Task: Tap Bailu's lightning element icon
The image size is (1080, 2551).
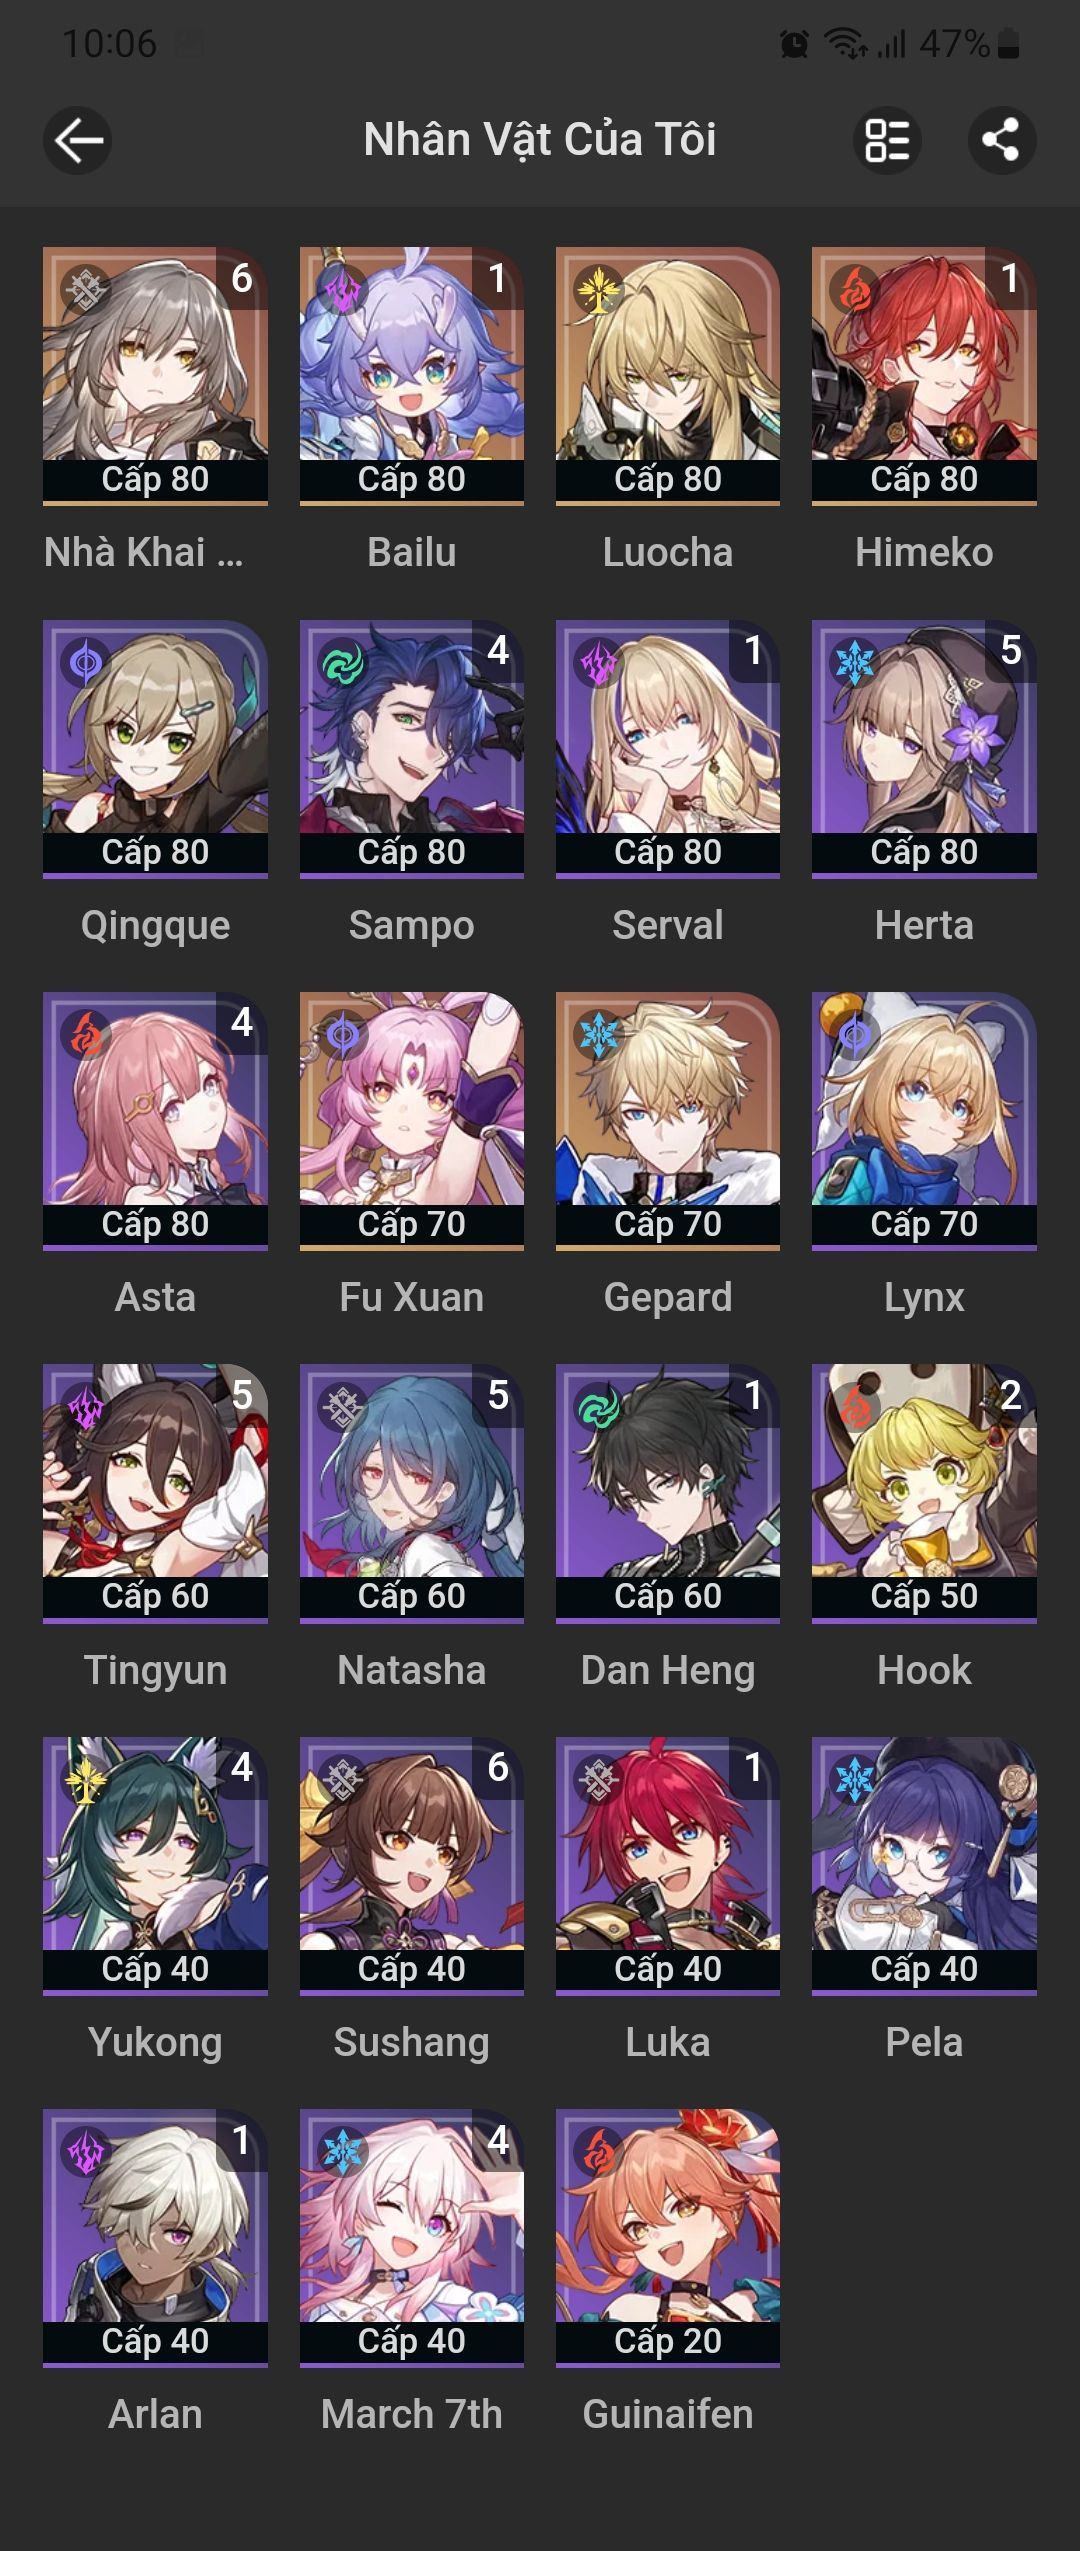Action: pyautogui.click(x=342, y=291)
